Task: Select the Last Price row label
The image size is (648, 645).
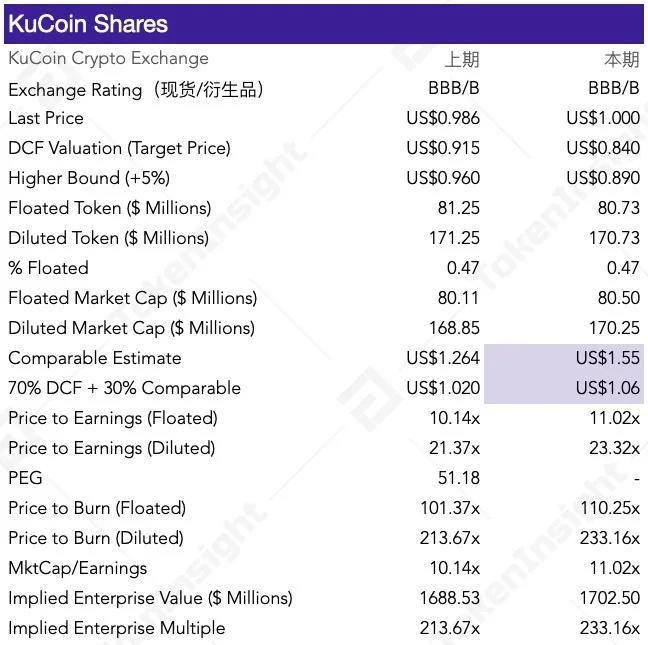Action: (46, 118)
